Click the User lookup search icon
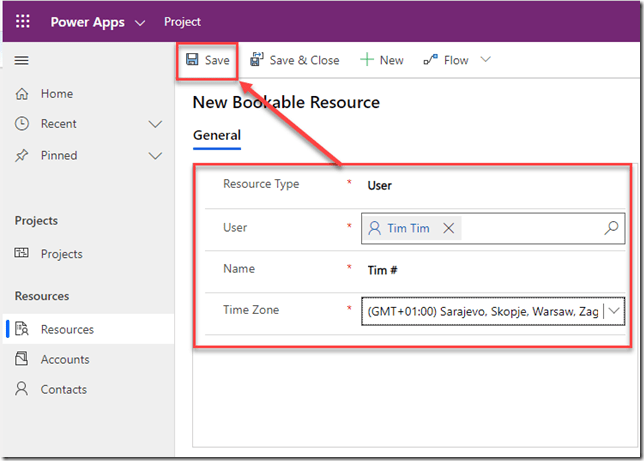Image resolution: width=644 pixels, height=461 pixels. click(x=611, y=228)
